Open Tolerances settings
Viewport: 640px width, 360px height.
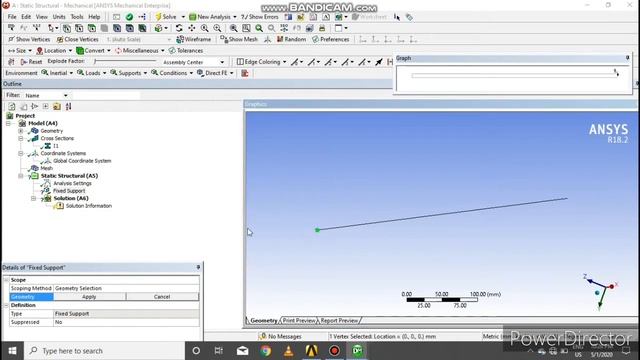pyautogui.click(x=186, y=51)
